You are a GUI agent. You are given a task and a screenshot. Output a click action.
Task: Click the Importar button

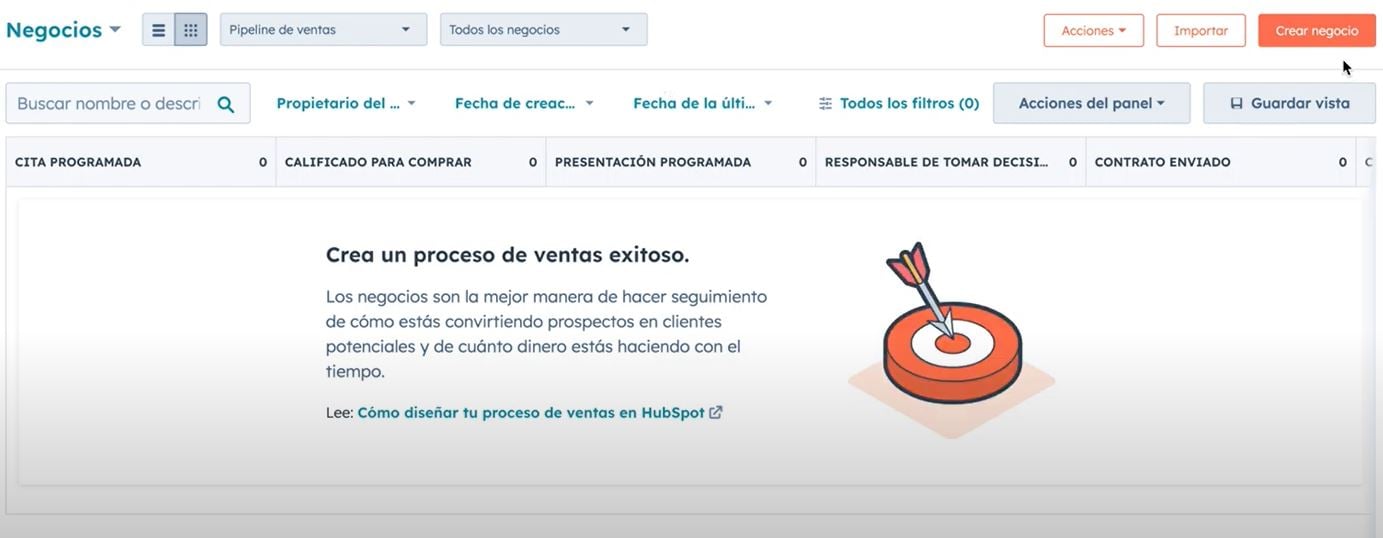[1201, 31]
